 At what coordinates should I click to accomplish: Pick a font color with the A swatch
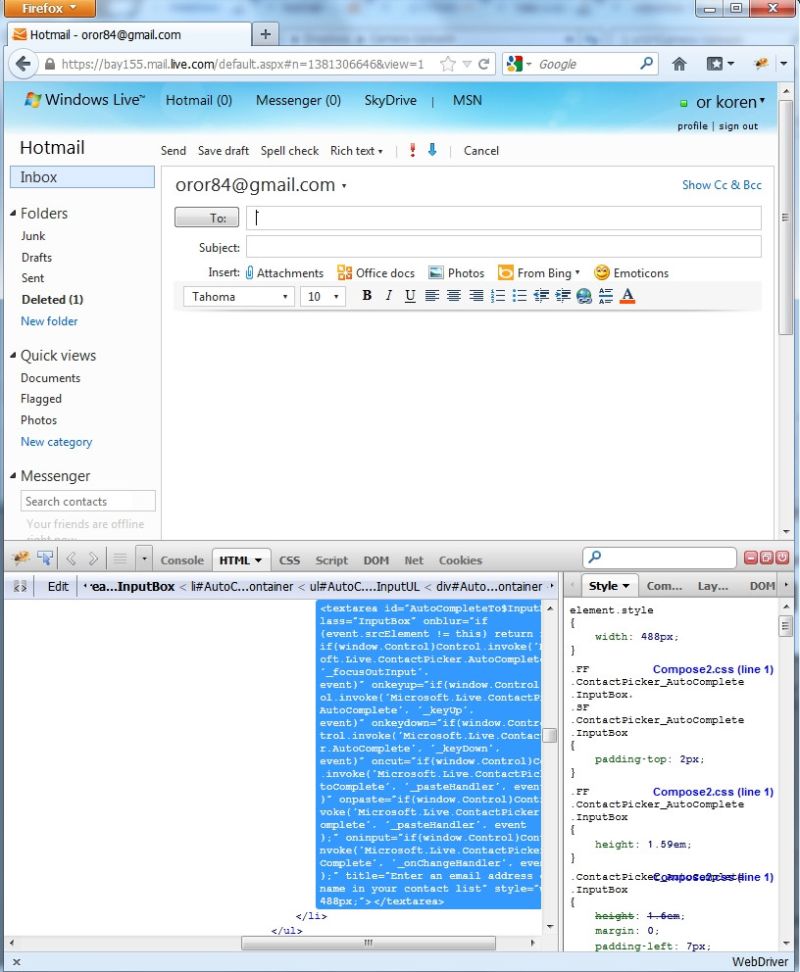627,295
